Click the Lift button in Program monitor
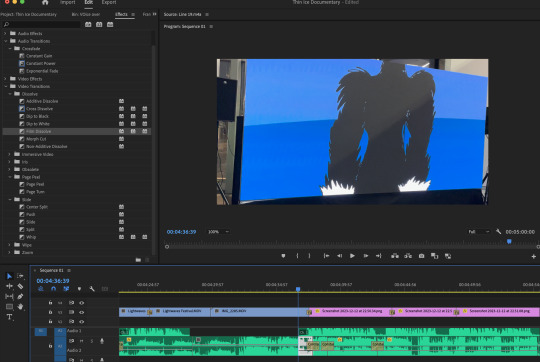The height and width of the screenshot is (362, 540). pyautogui.click(x=395, y=256)
